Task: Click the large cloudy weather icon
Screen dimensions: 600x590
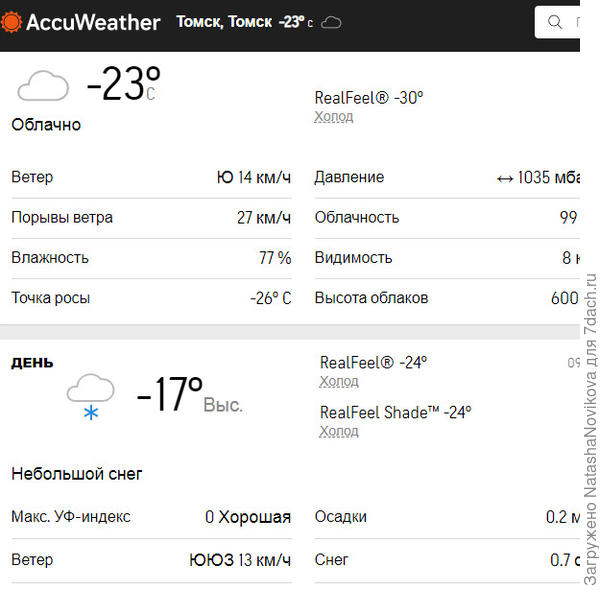Action: (43, 86)
